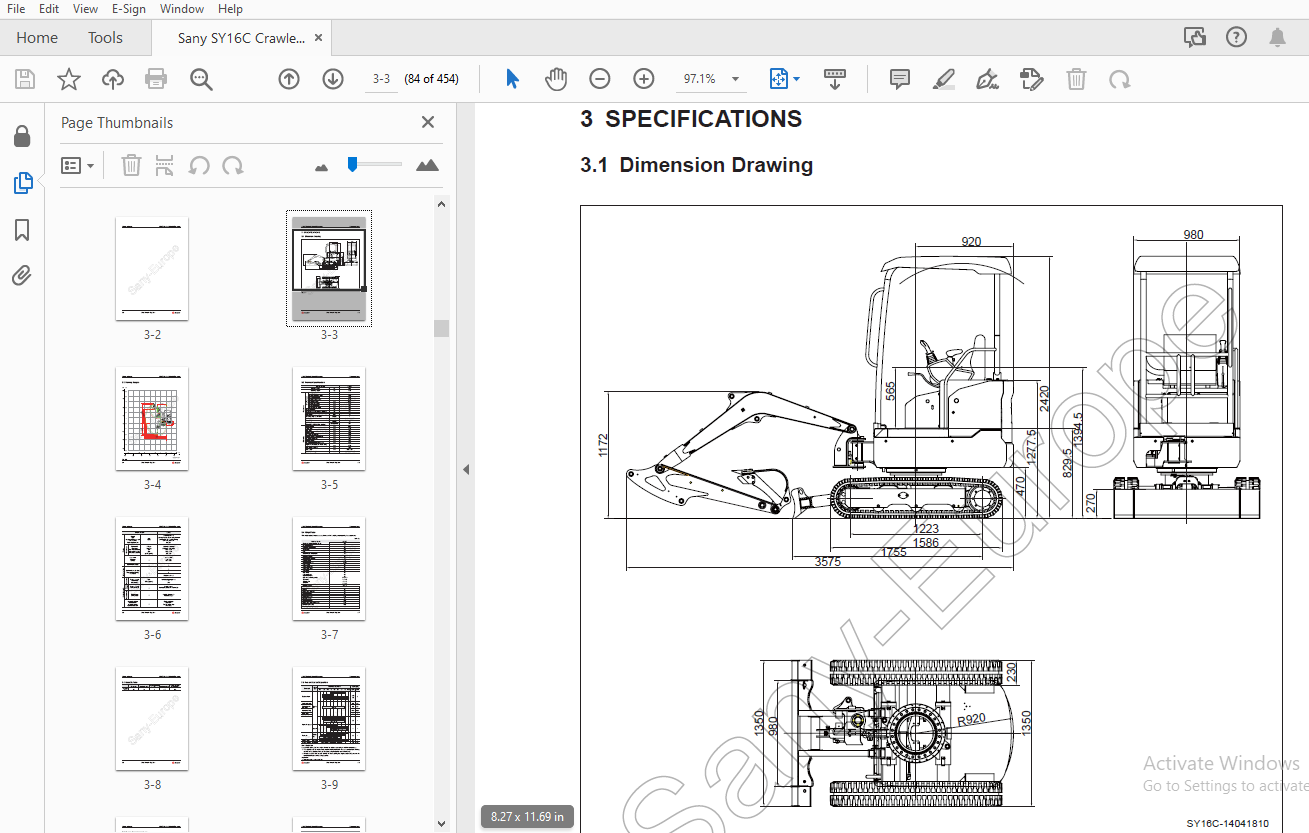
Task: Adjust the thumbnail size slider
Action: point(352,164)
